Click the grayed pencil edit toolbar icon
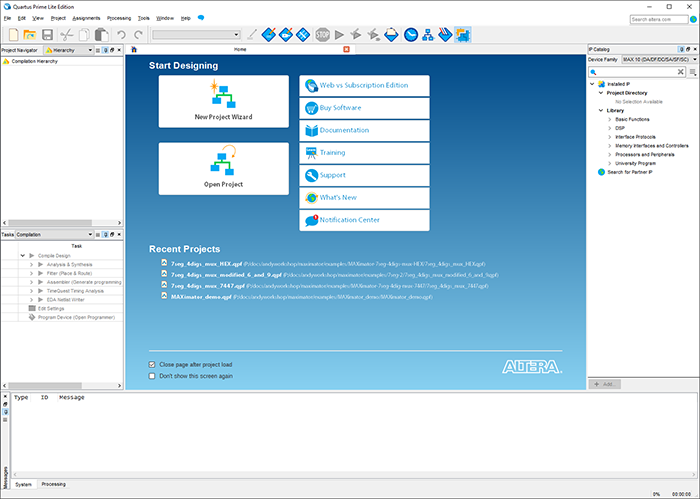The width and height of the screenshot is (700, 499). coord(252,34)
